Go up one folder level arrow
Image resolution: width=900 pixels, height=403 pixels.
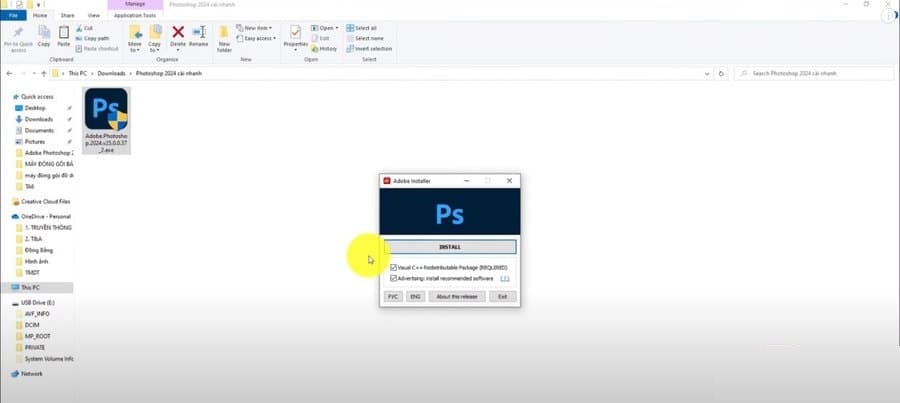tap(44, 73)
